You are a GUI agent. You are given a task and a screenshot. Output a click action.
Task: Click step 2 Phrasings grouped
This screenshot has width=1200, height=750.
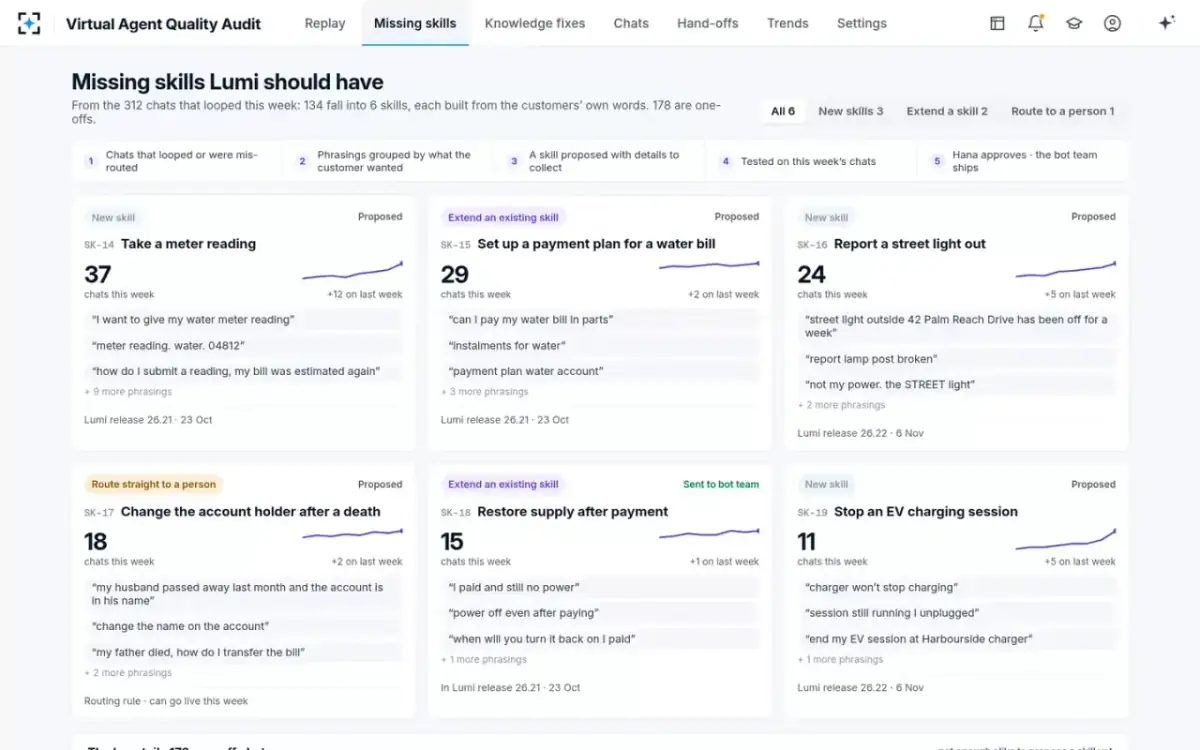click(389, 161)
